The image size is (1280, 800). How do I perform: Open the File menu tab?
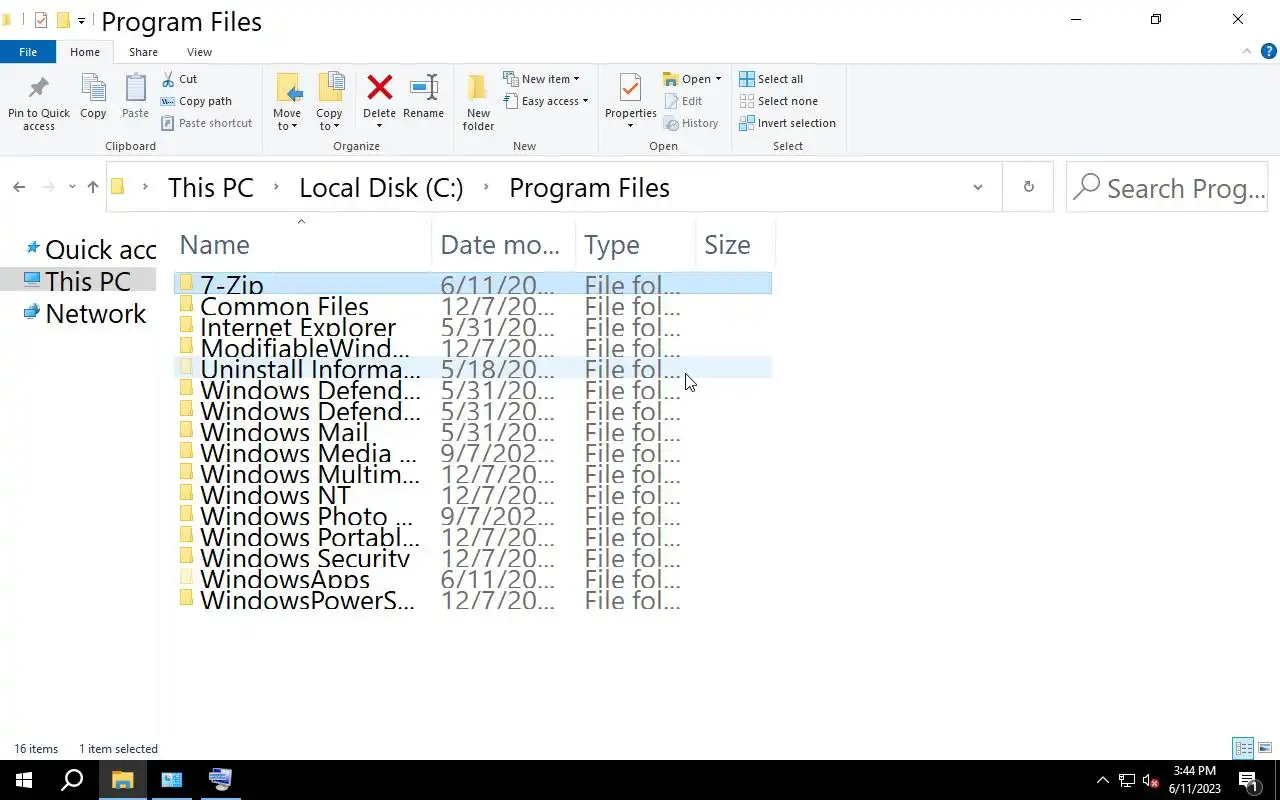click(x=28, y=52)
